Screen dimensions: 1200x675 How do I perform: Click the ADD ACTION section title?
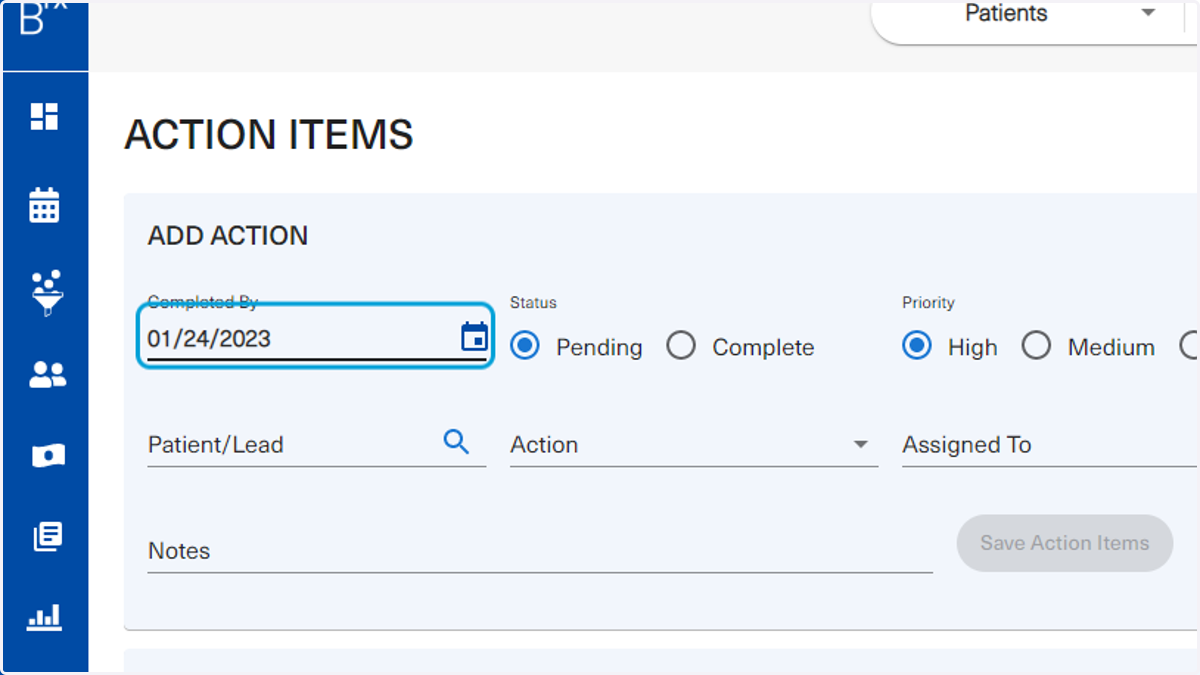pyautogui.click(x=228, y=236)
